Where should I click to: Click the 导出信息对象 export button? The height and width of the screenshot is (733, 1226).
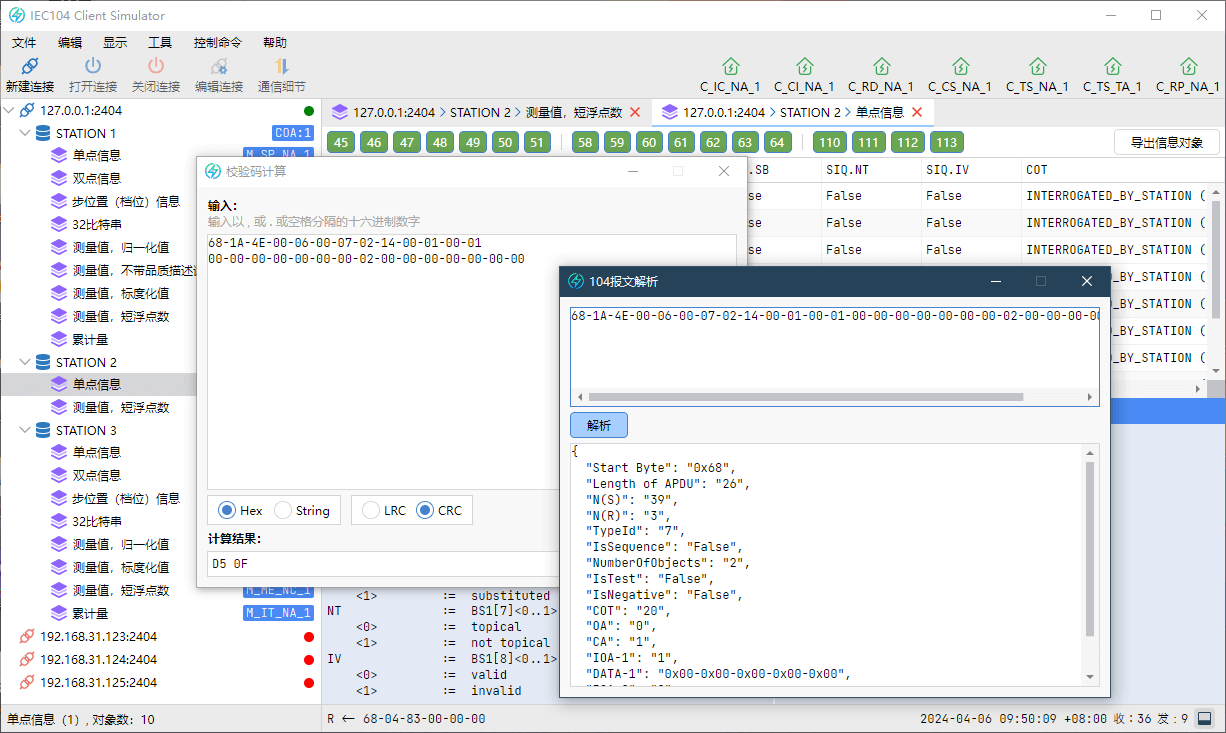[x=1166, y=142]
